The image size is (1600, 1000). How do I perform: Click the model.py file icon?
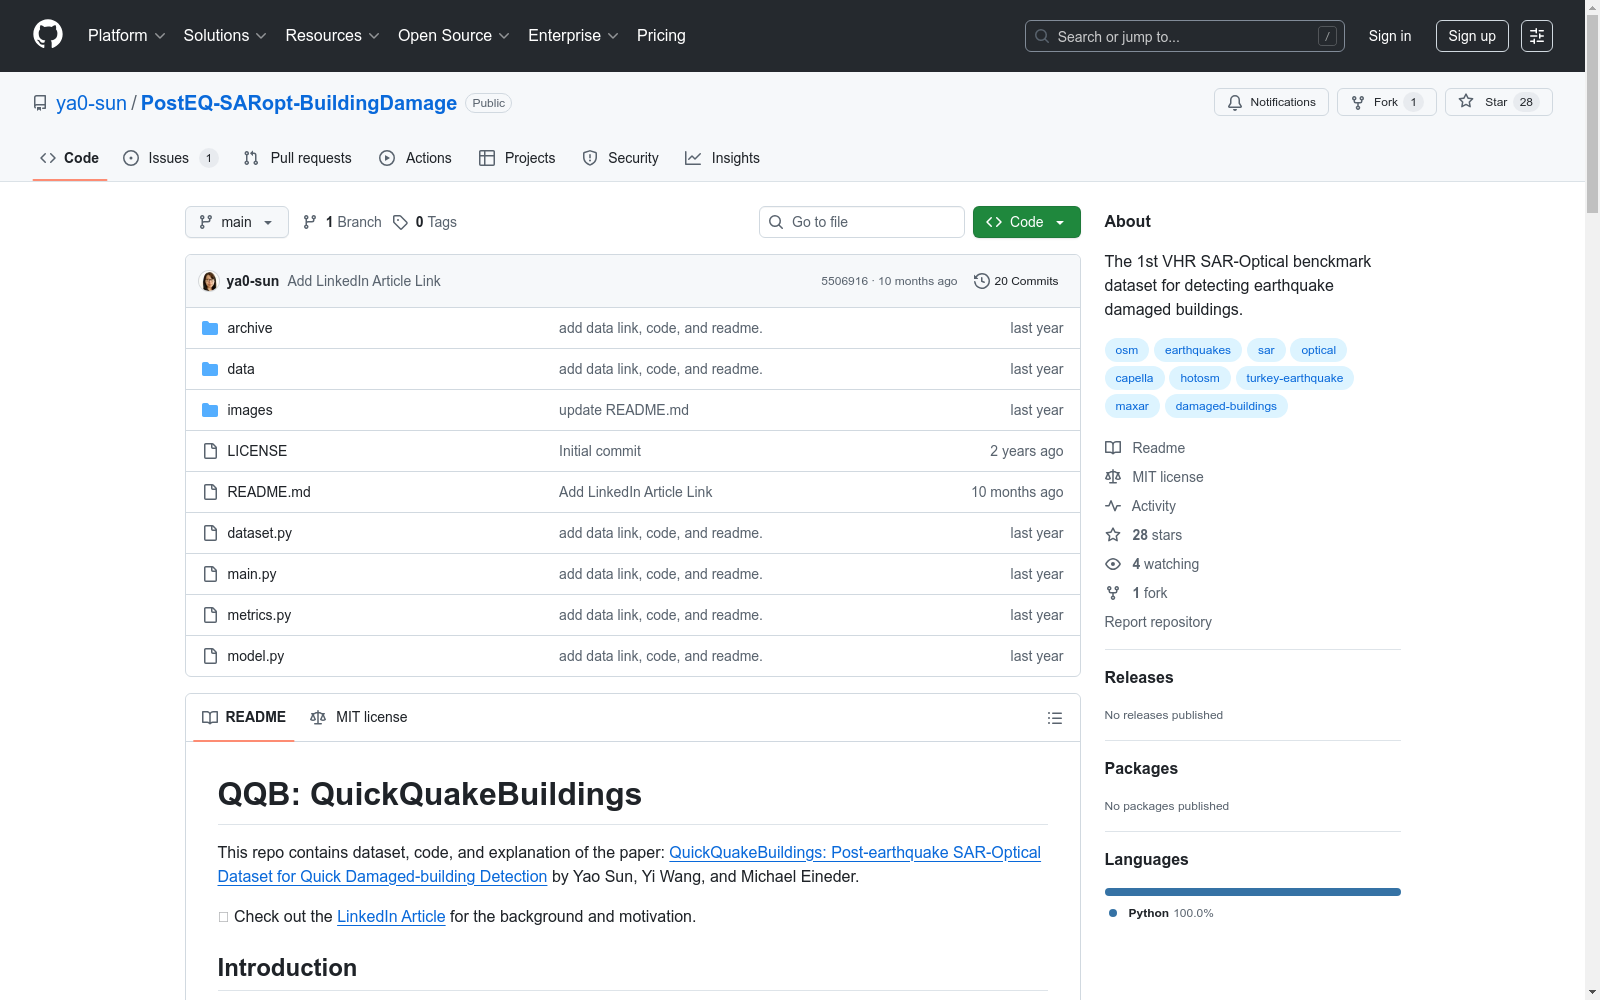[210, 656]
